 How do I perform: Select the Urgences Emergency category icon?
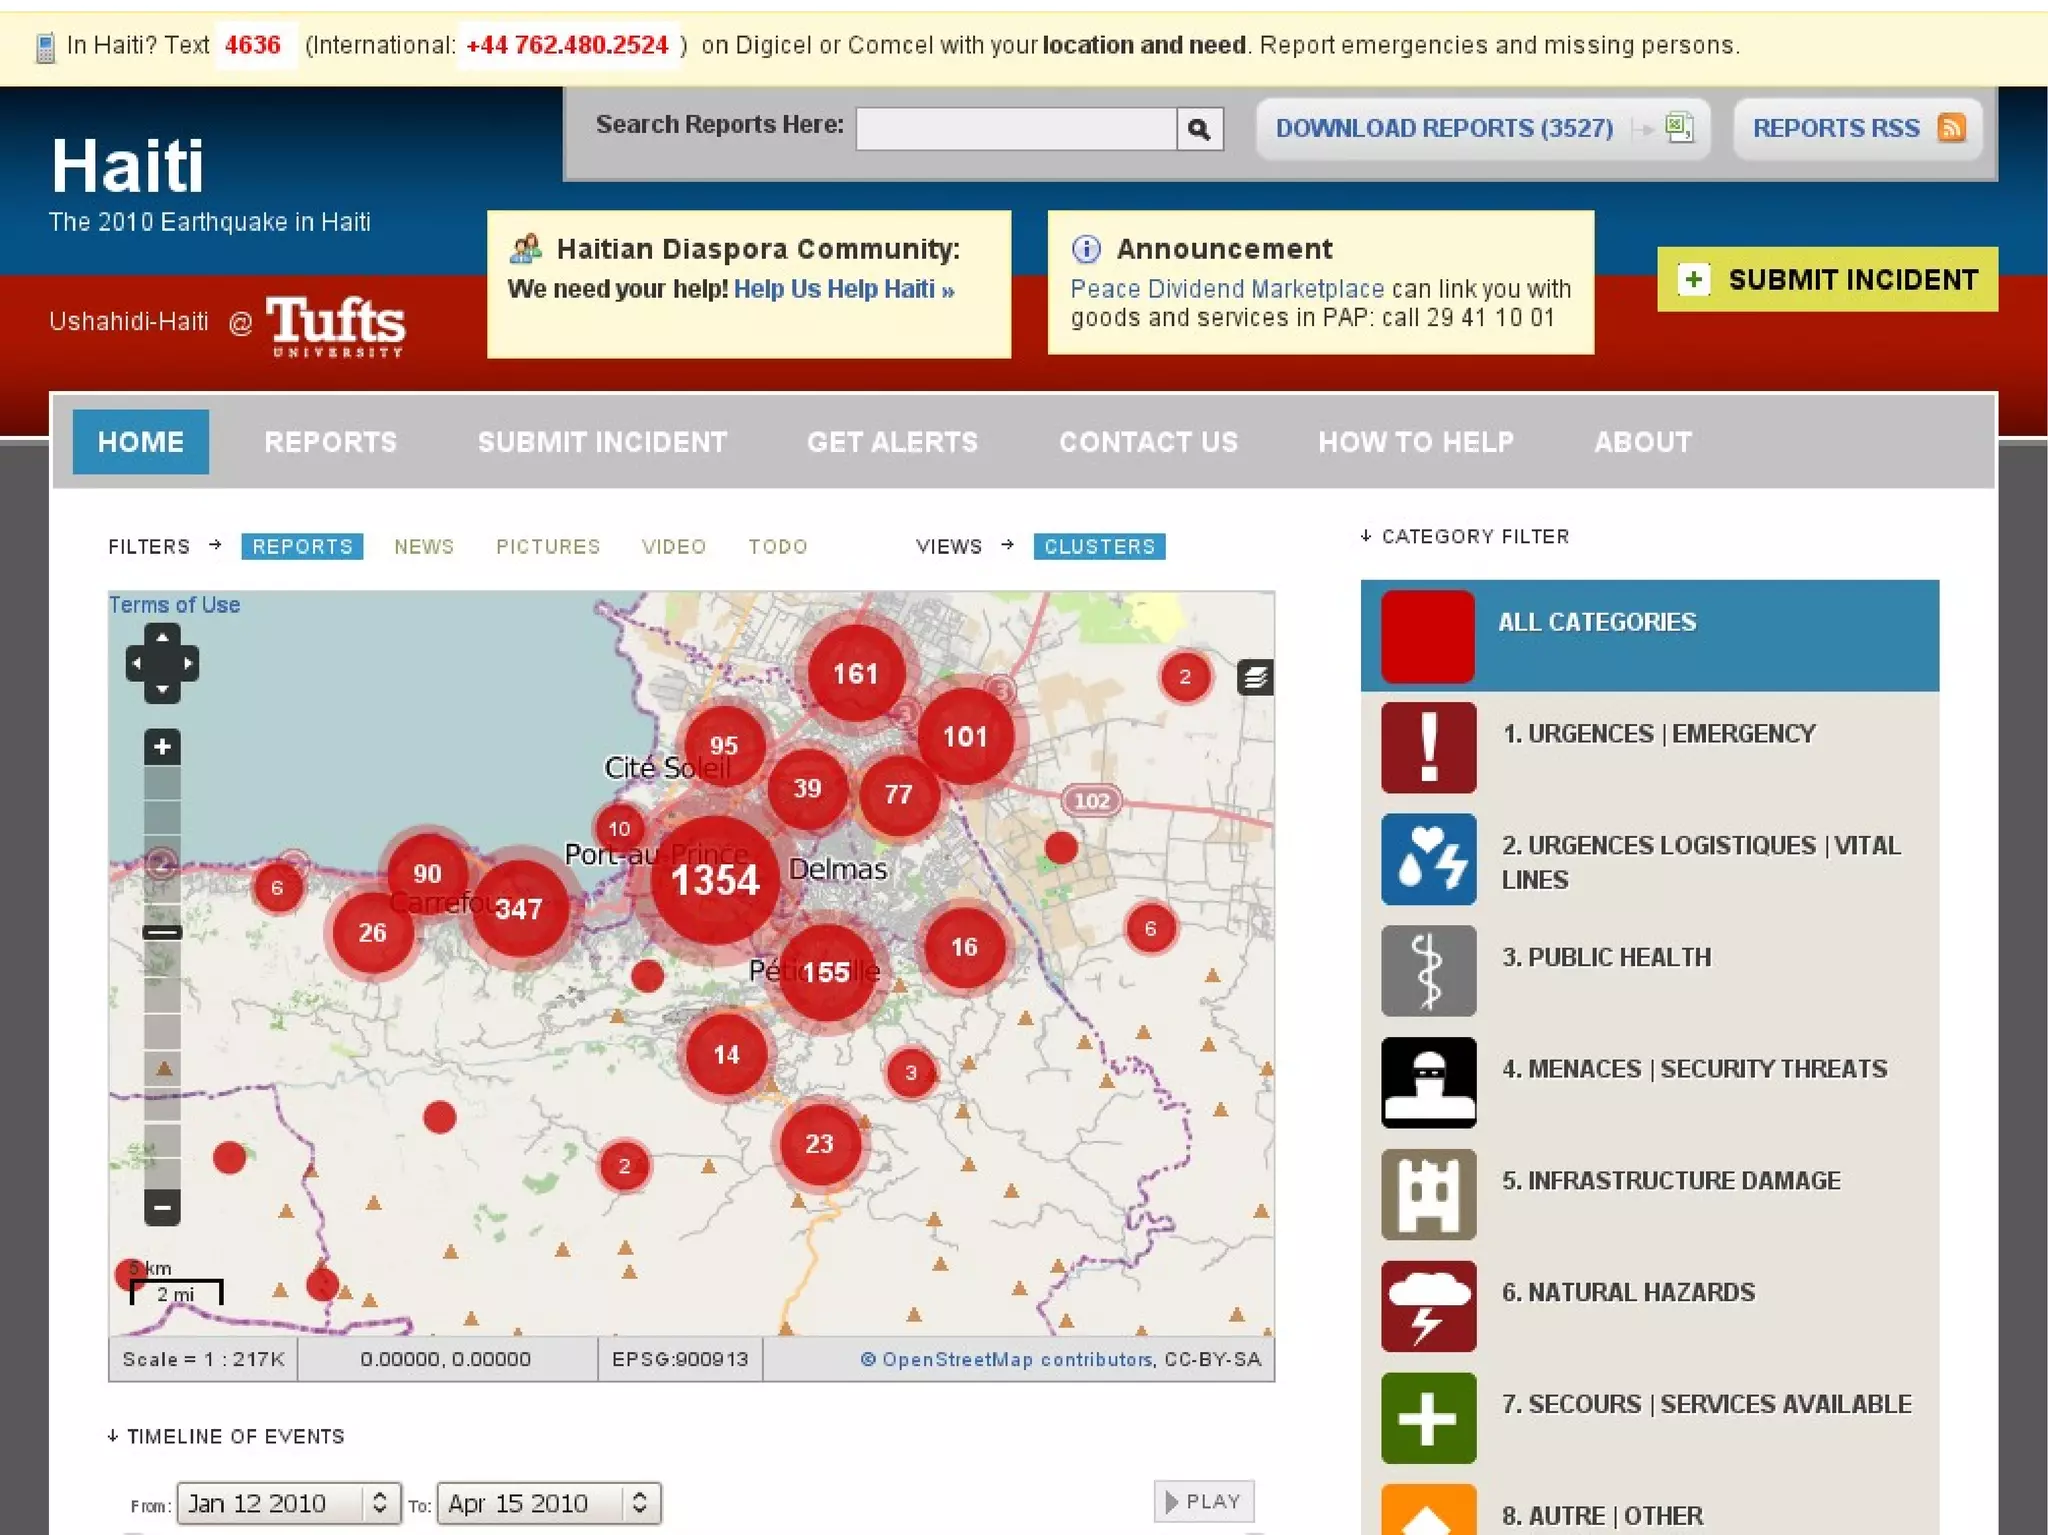pos(1428,747)
